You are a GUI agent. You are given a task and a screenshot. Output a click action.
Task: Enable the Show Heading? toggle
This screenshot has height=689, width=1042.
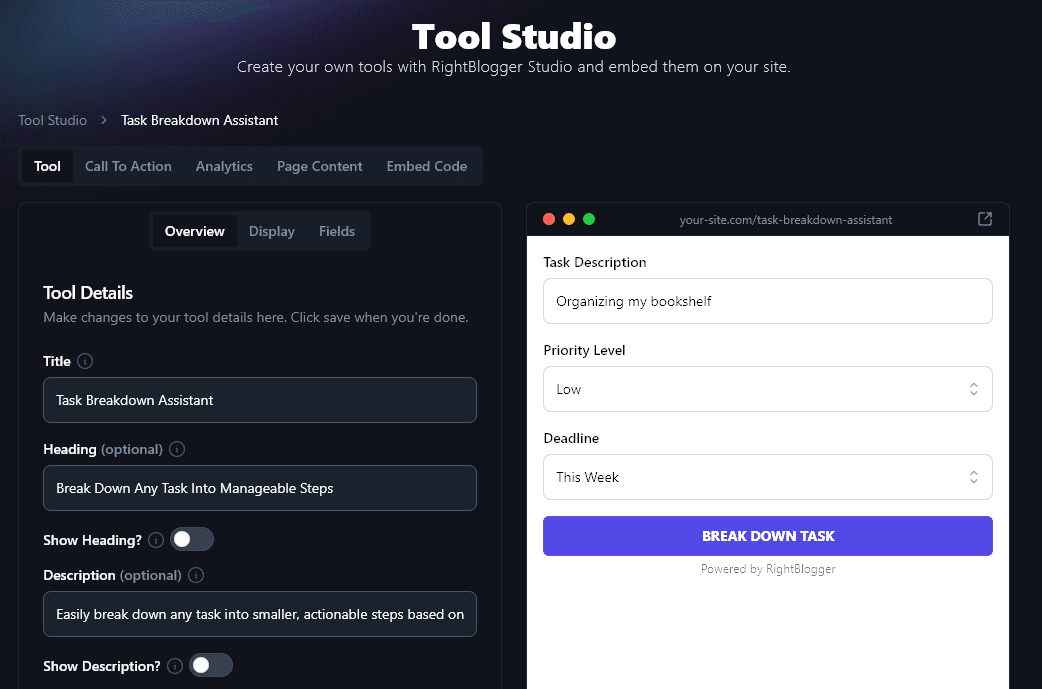click(x=192, y=539)
